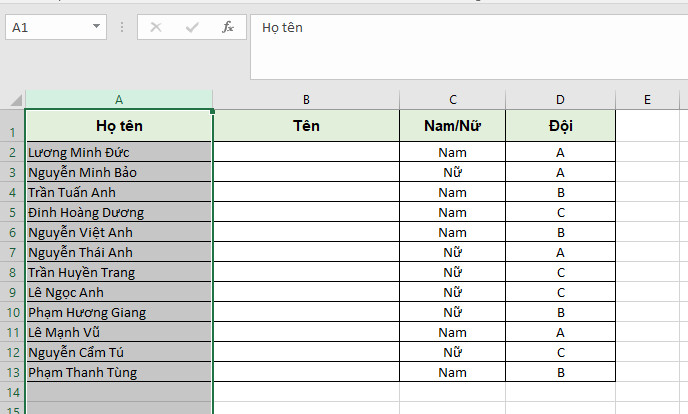Click Đội value B in Phạm Thanh Tùng row
Screen dimensions: 688x414
click(561, 372)
